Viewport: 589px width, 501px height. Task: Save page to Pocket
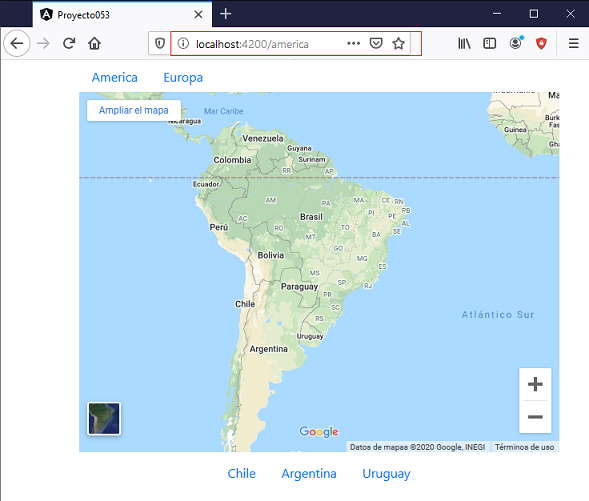click(376, 44)
